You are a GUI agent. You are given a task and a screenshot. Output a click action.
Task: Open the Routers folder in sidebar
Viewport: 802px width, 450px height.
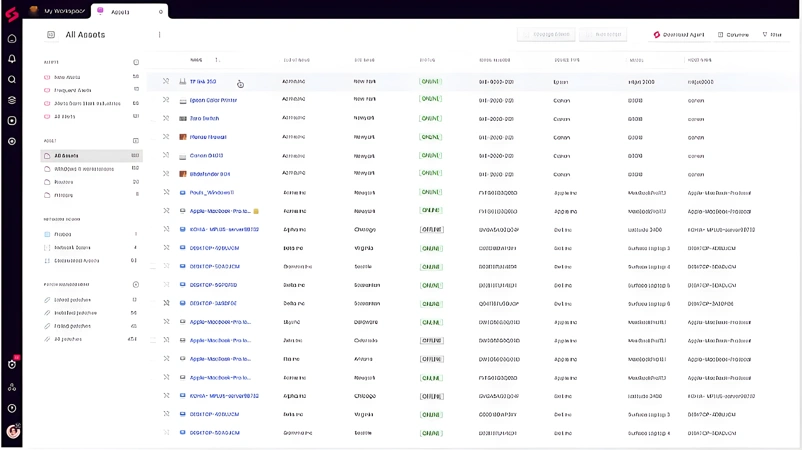point(63,182)
